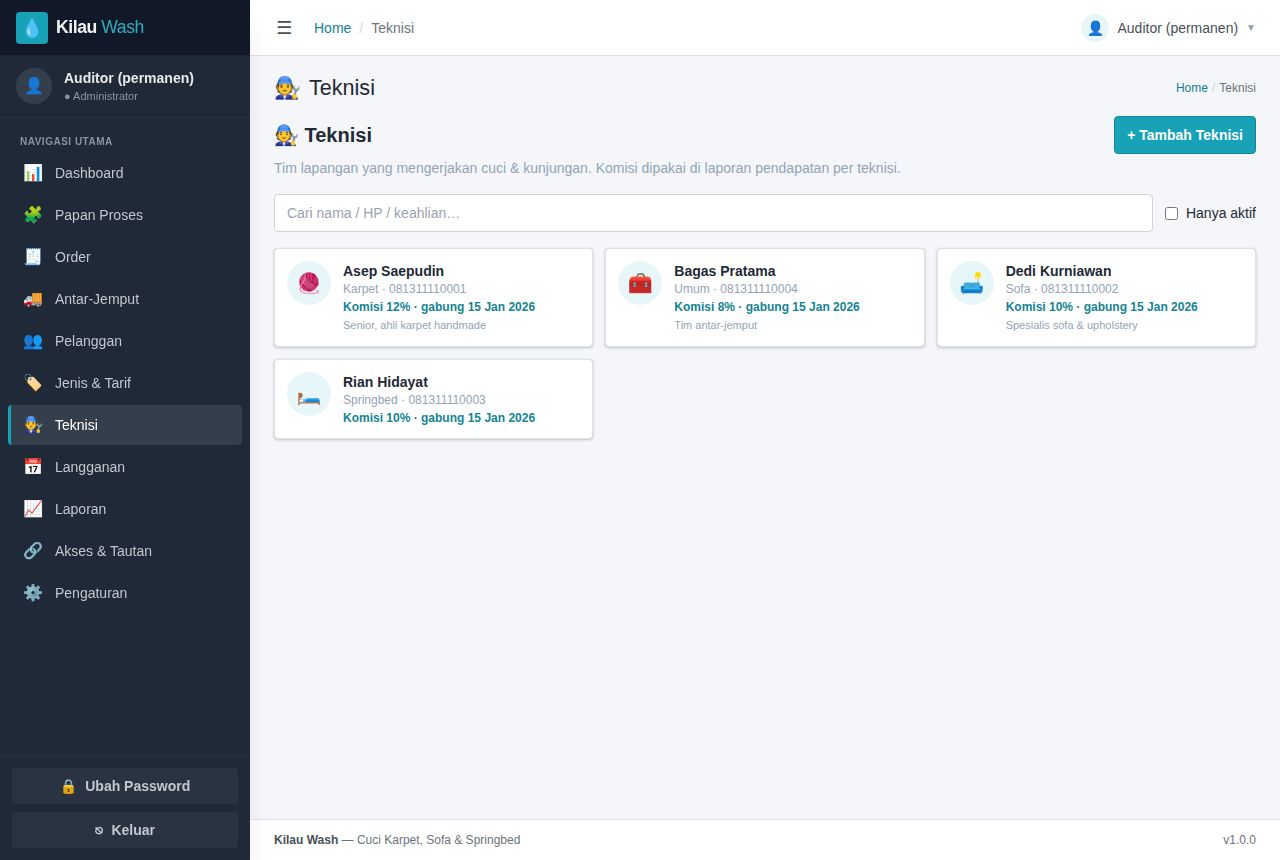The image size is (1280, 860).
Task: Click the Teknisi mechanic icon in sidebar
Action: pyautogui.click(x=33, y=425)
